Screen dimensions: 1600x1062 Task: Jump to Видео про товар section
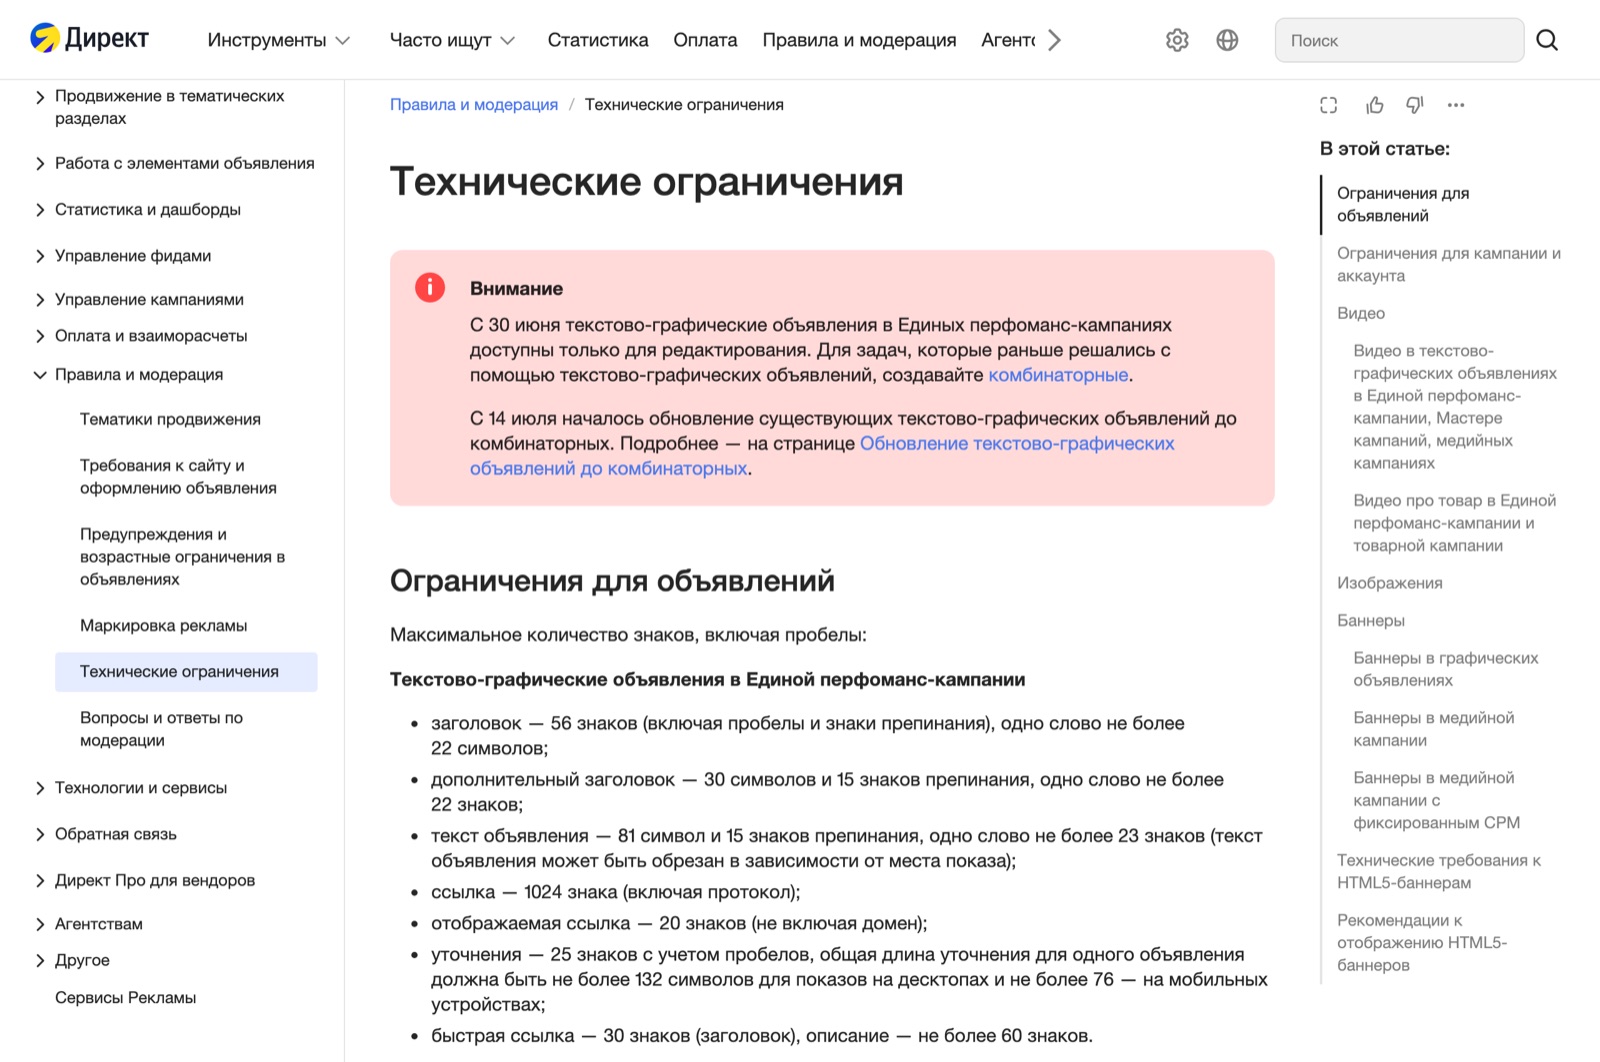1454,523
